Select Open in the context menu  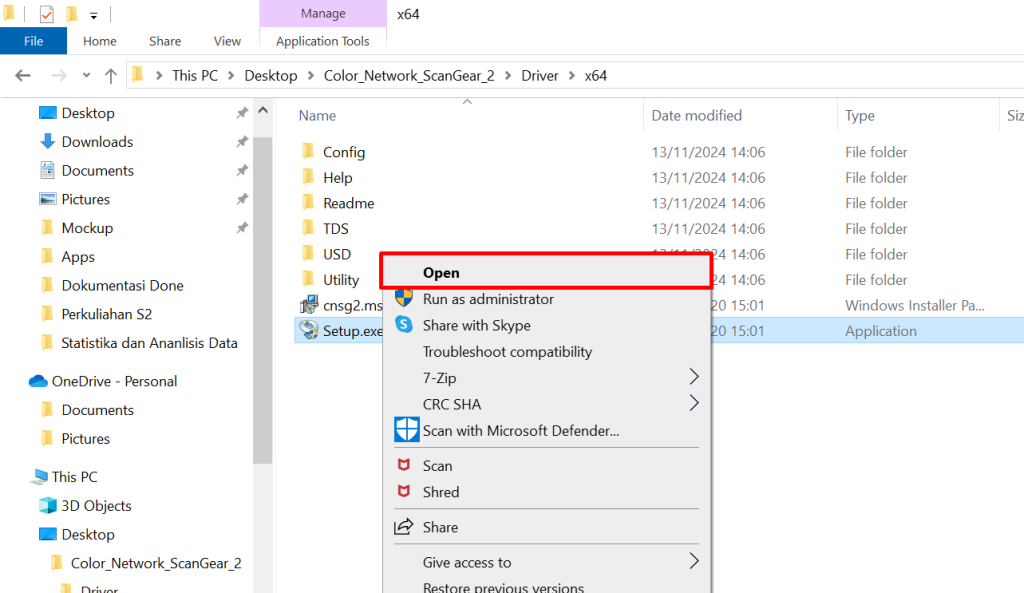click(x=441, y=272)
